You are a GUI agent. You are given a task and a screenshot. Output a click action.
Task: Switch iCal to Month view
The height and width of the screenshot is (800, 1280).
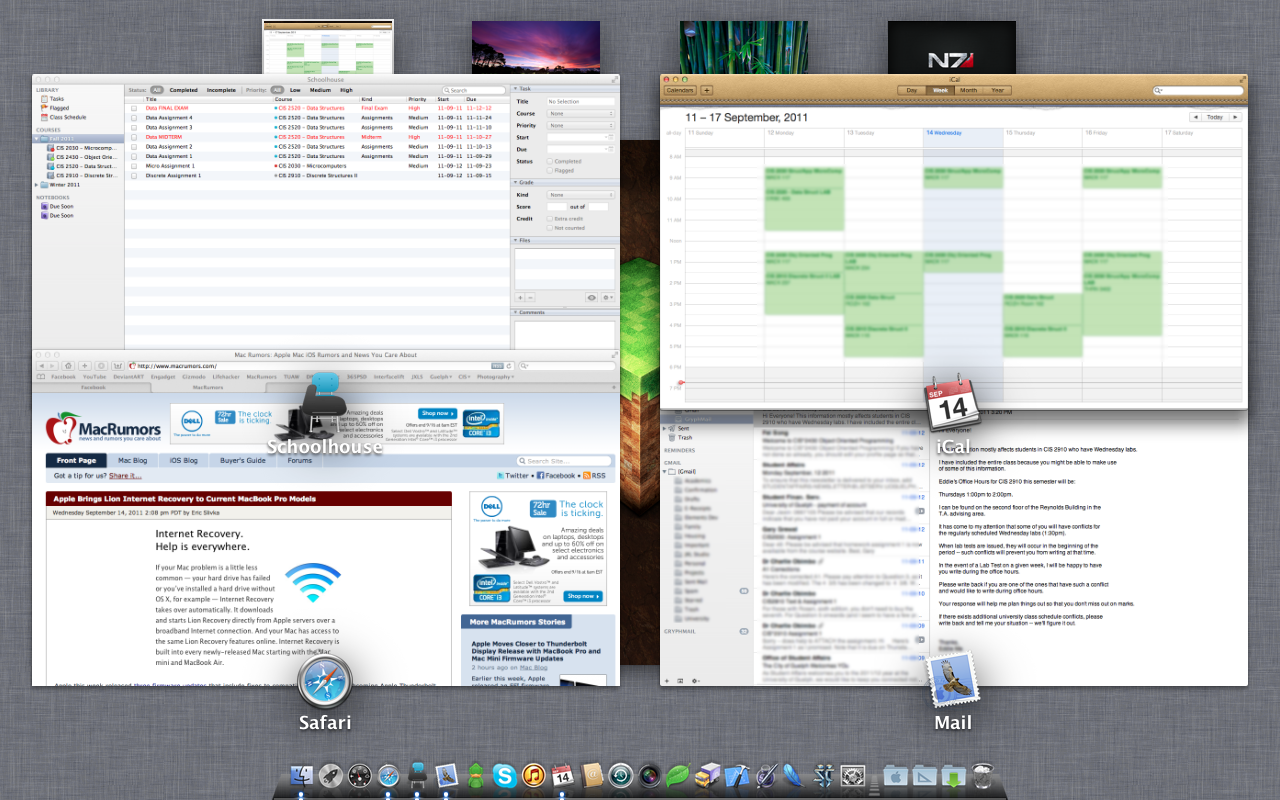pos(969,90)
